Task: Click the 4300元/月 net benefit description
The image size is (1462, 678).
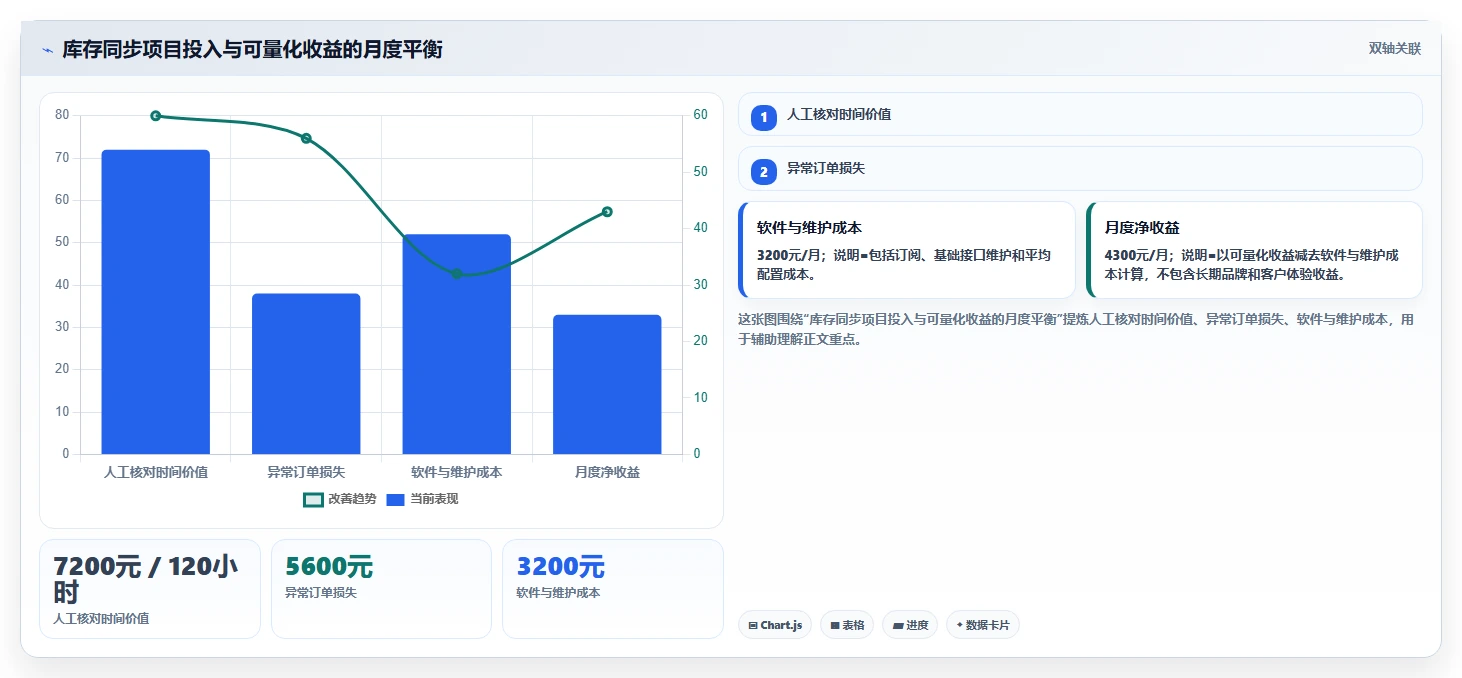Action: click(x=1252, y=265)
